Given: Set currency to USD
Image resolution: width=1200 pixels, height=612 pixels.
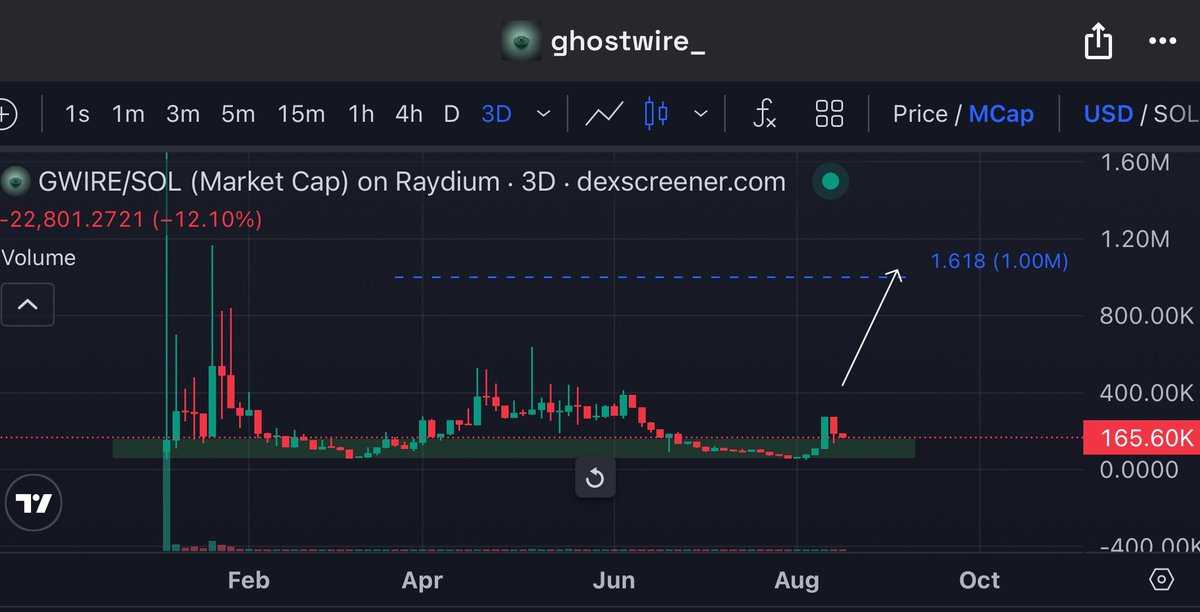Looking at the screenshot, I should point(1108,114).
